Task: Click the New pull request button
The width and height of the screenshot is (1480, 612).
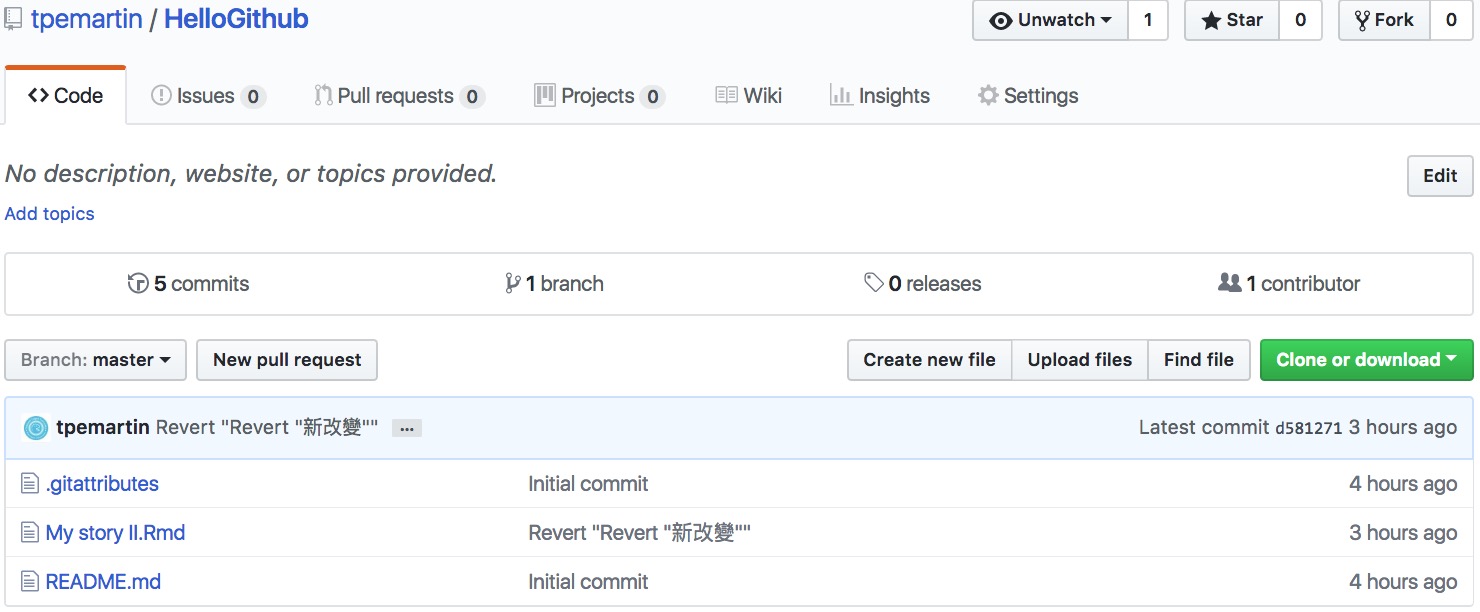Action: tap(286, 360)
